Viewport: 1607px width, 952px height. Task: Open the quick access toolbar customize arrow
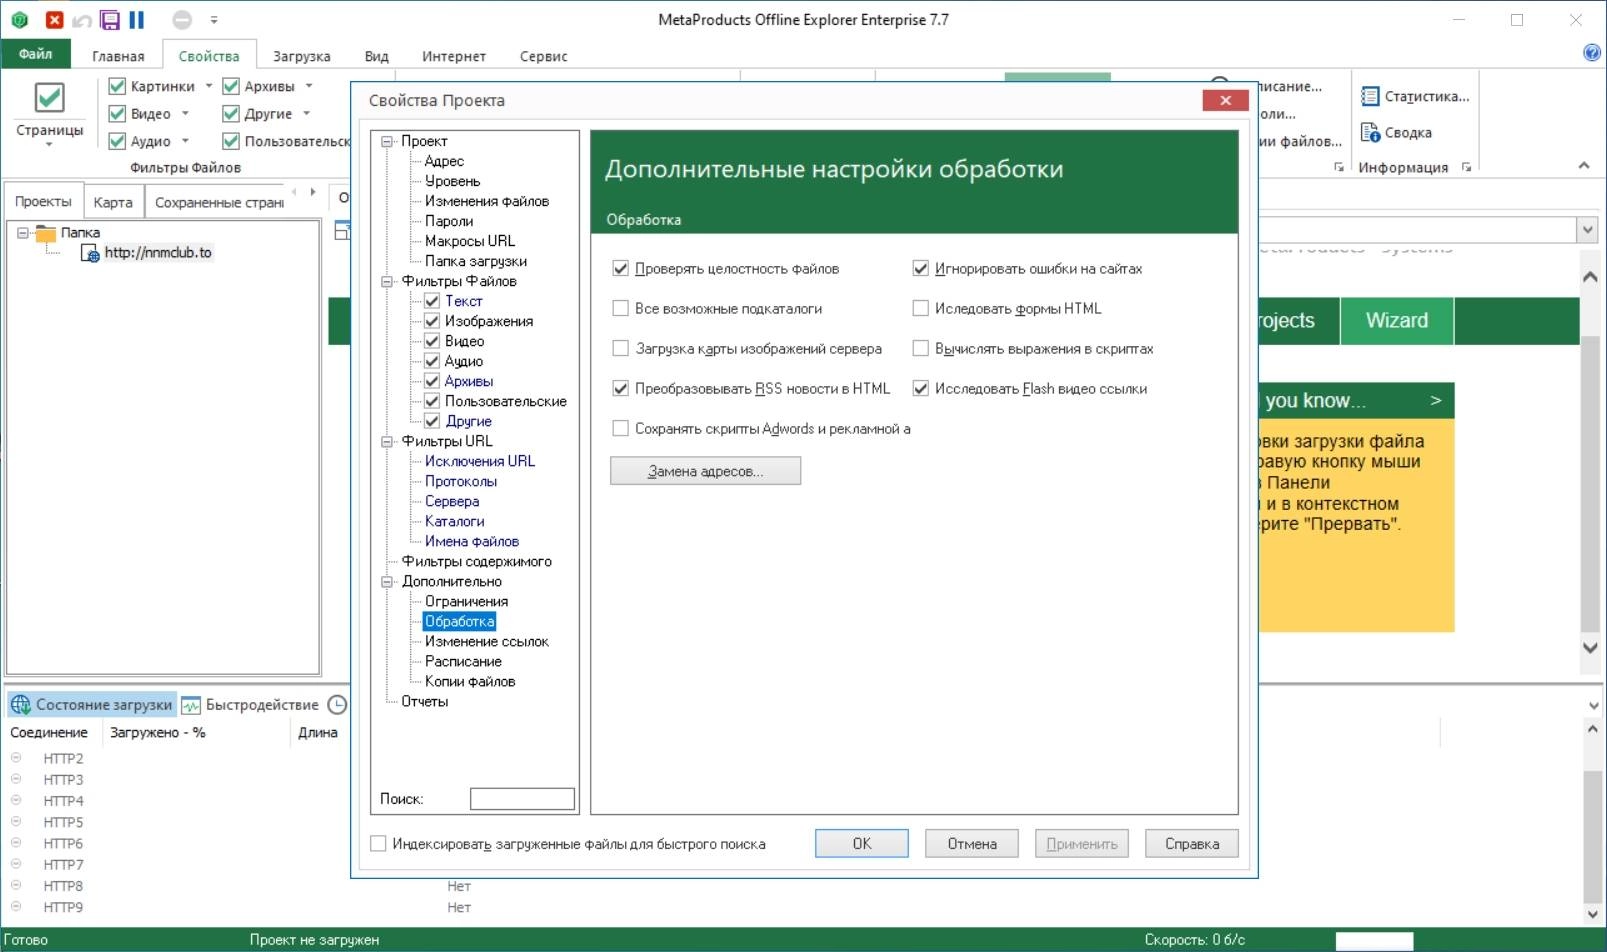click(x=213, y=20)
